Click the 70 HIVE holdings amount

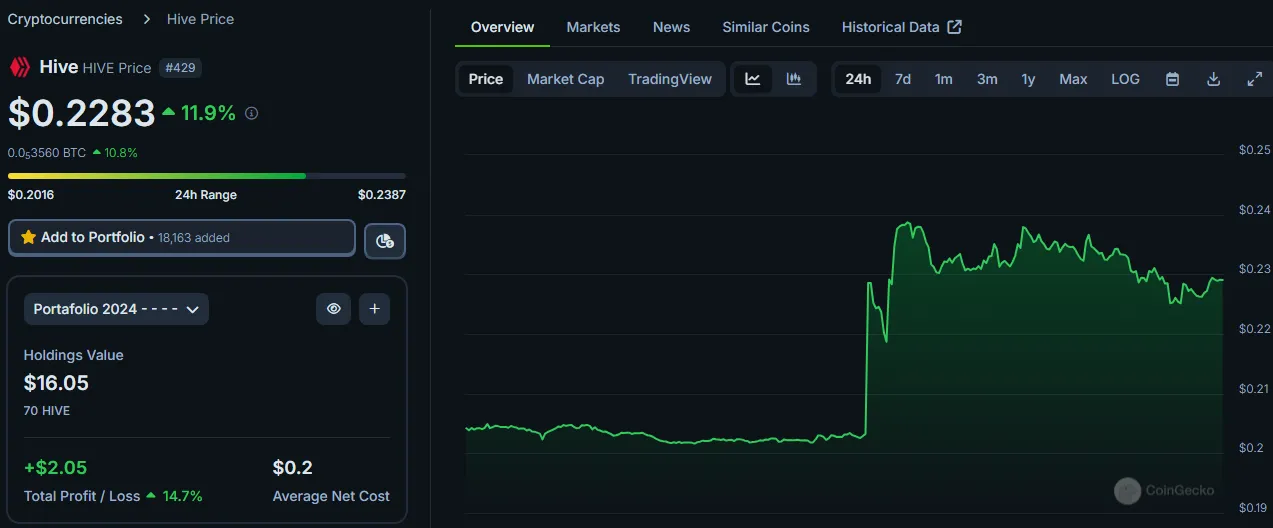(47, 411)
